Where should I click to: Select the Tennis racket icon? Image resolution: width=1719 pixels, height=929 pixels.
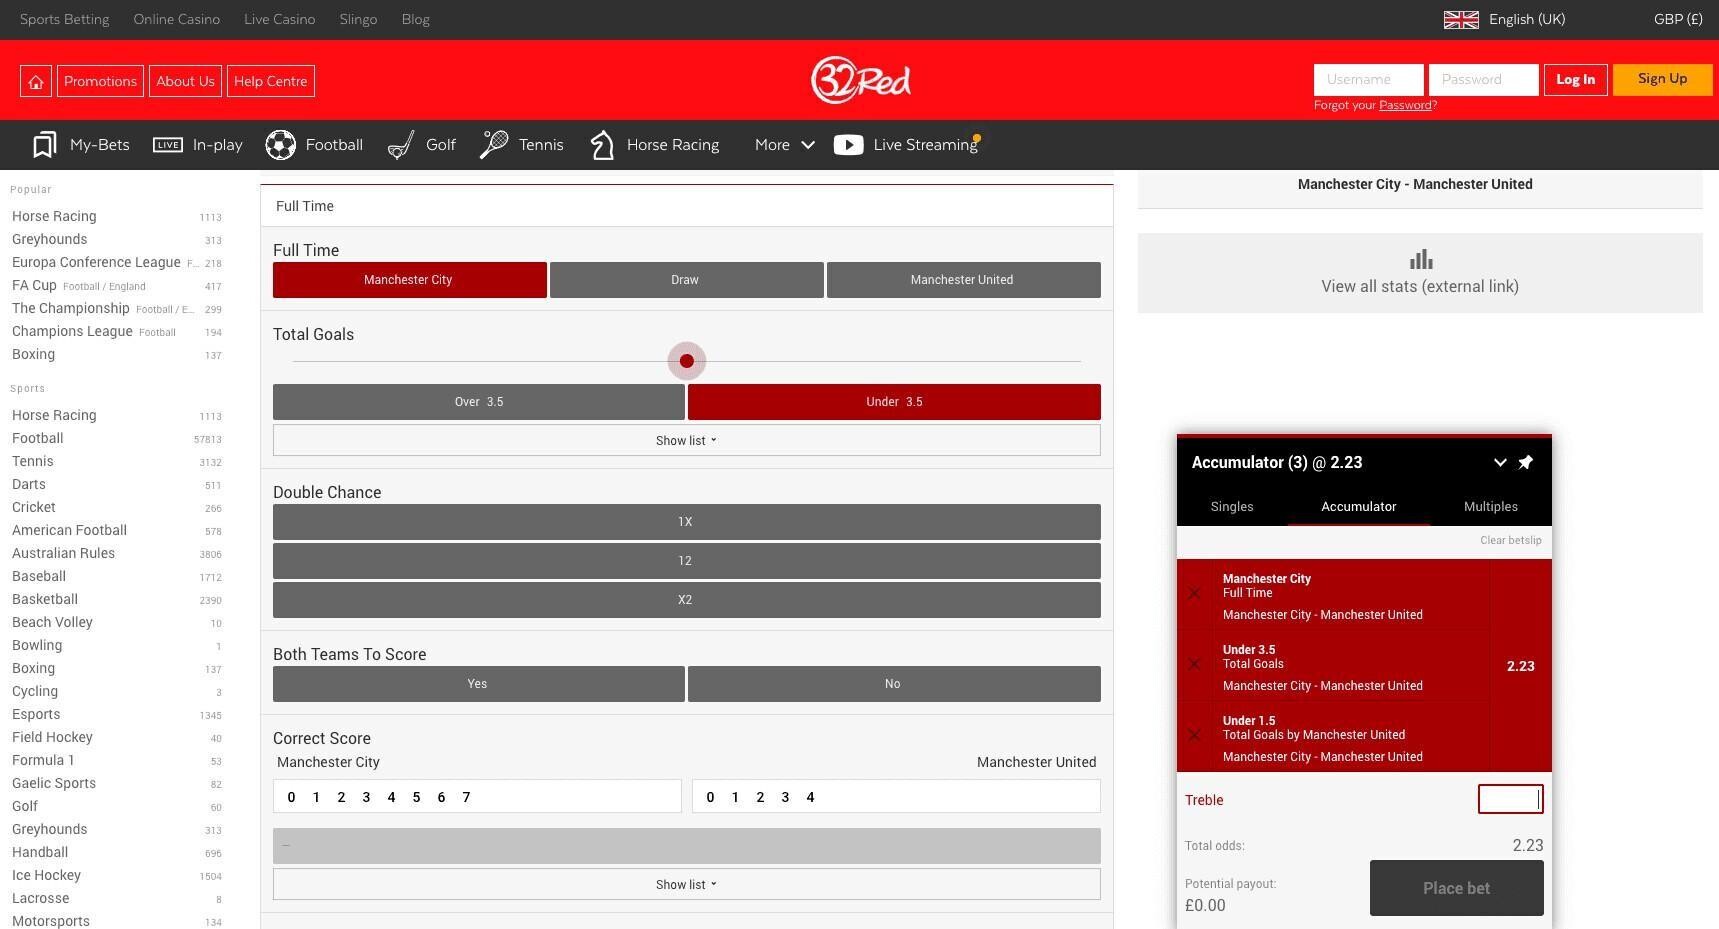[x=494, y=145]
